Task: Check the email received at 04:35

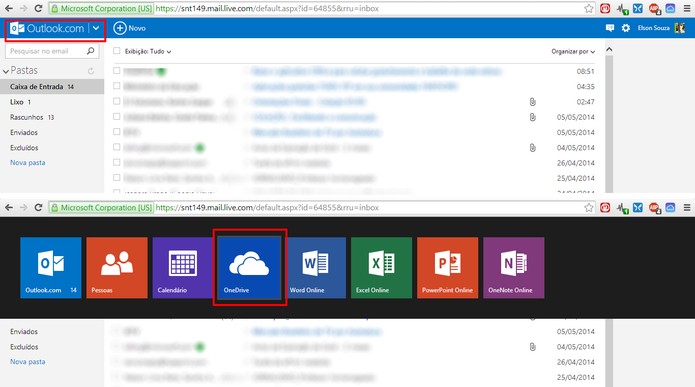Action: tap(117, 86)
